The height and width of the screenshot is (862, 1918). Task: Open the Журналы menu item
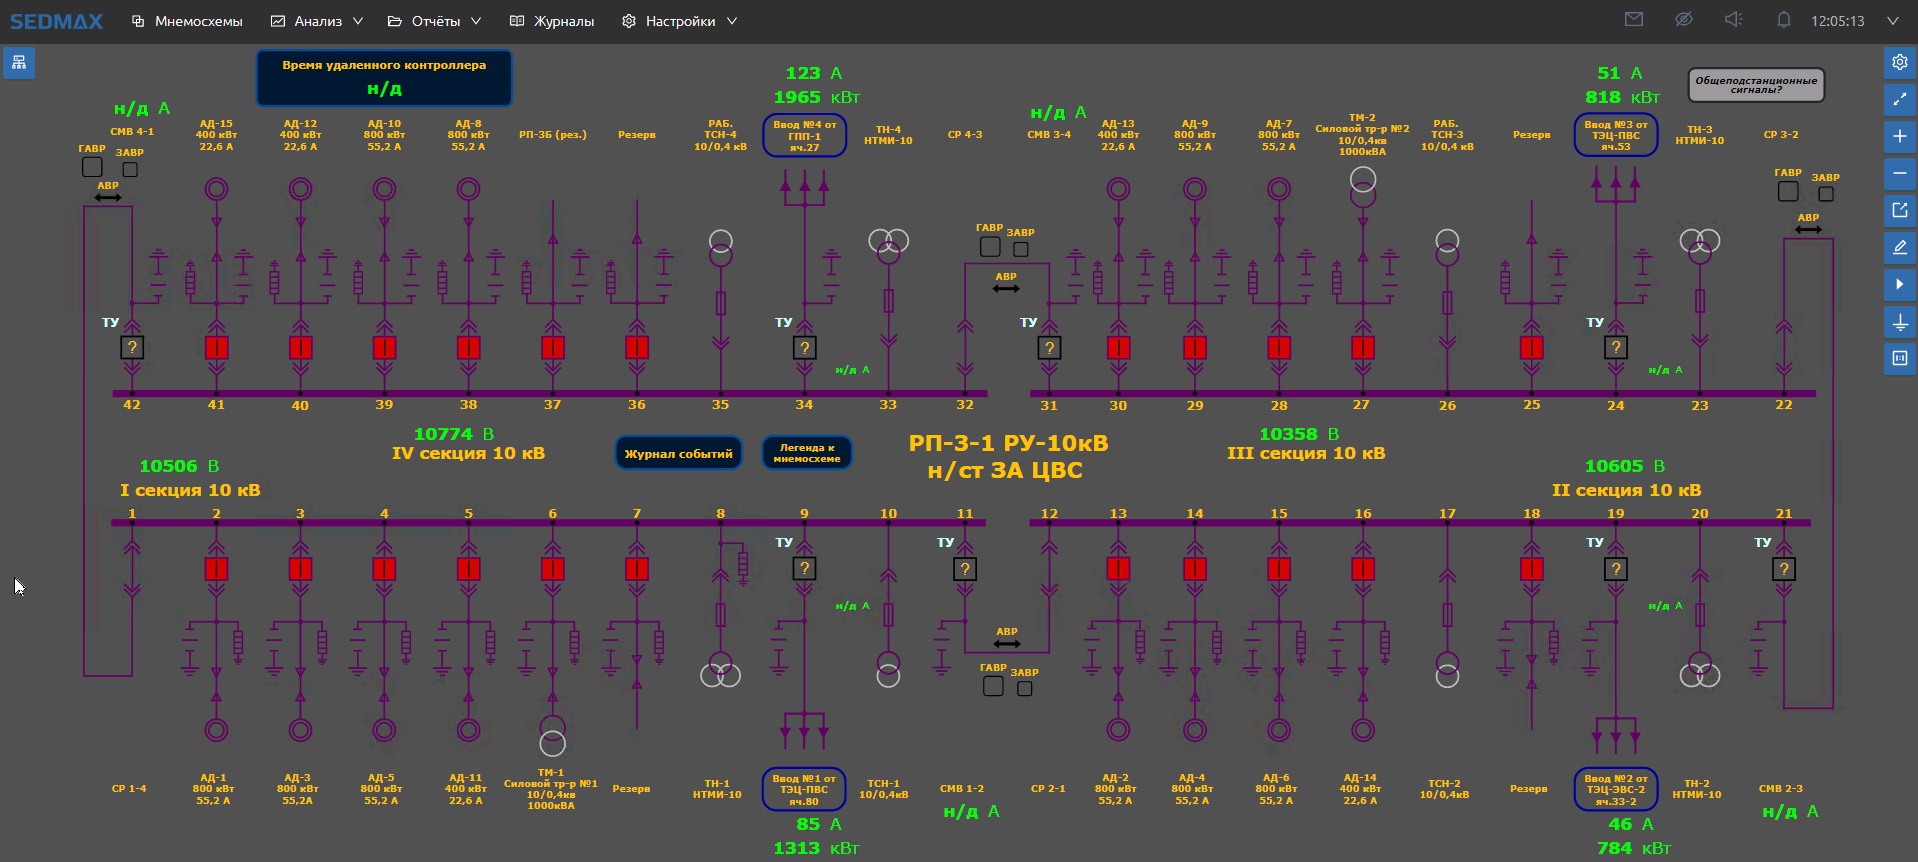click(552, 21)
